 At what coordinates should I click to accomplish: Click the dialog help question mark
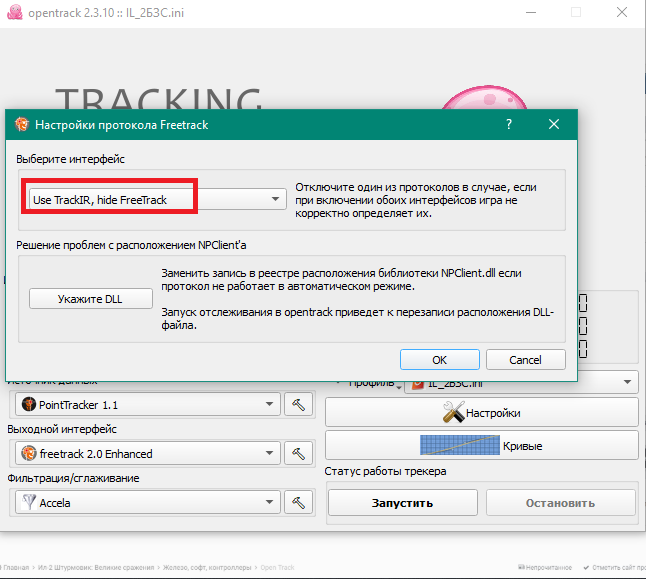tap(509, 124)
